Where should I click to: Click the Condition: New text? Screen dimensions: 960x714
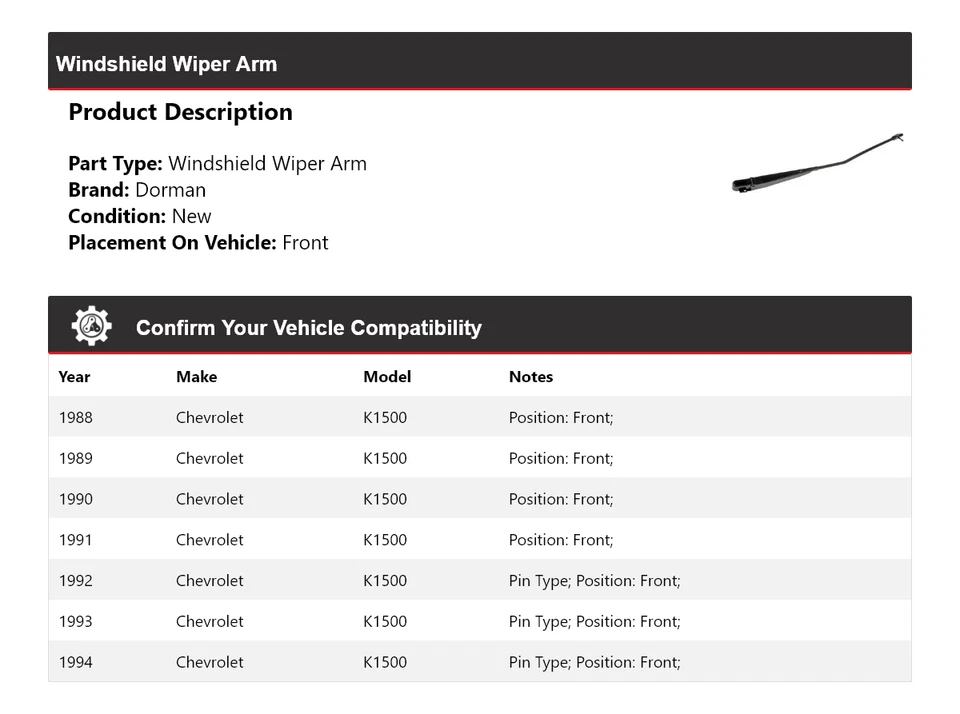140,216
